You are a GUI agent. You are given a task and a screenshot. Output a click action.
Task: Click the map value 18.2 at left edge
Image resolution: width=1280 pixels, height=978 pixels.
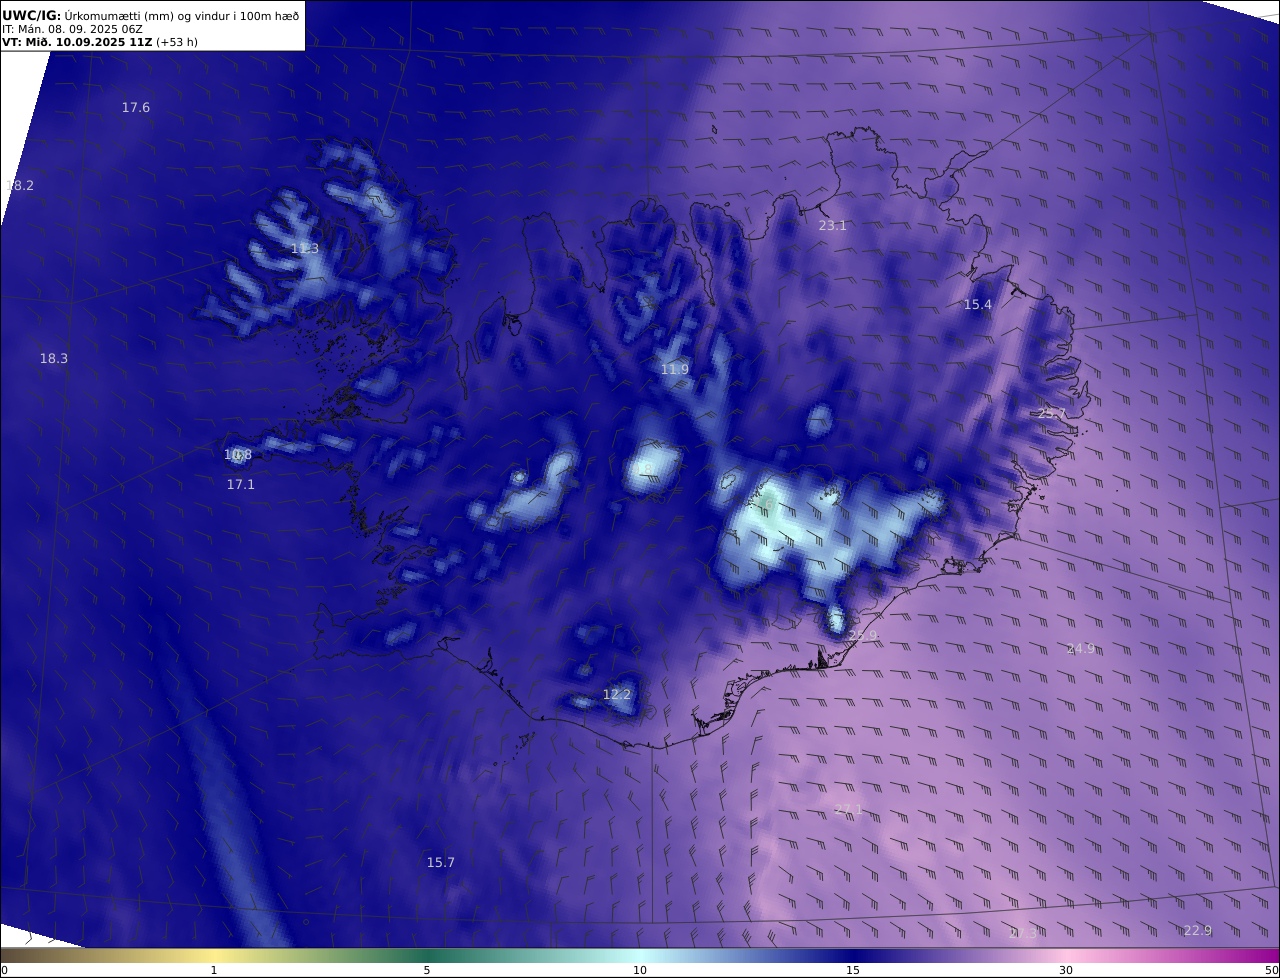(20, 185)
